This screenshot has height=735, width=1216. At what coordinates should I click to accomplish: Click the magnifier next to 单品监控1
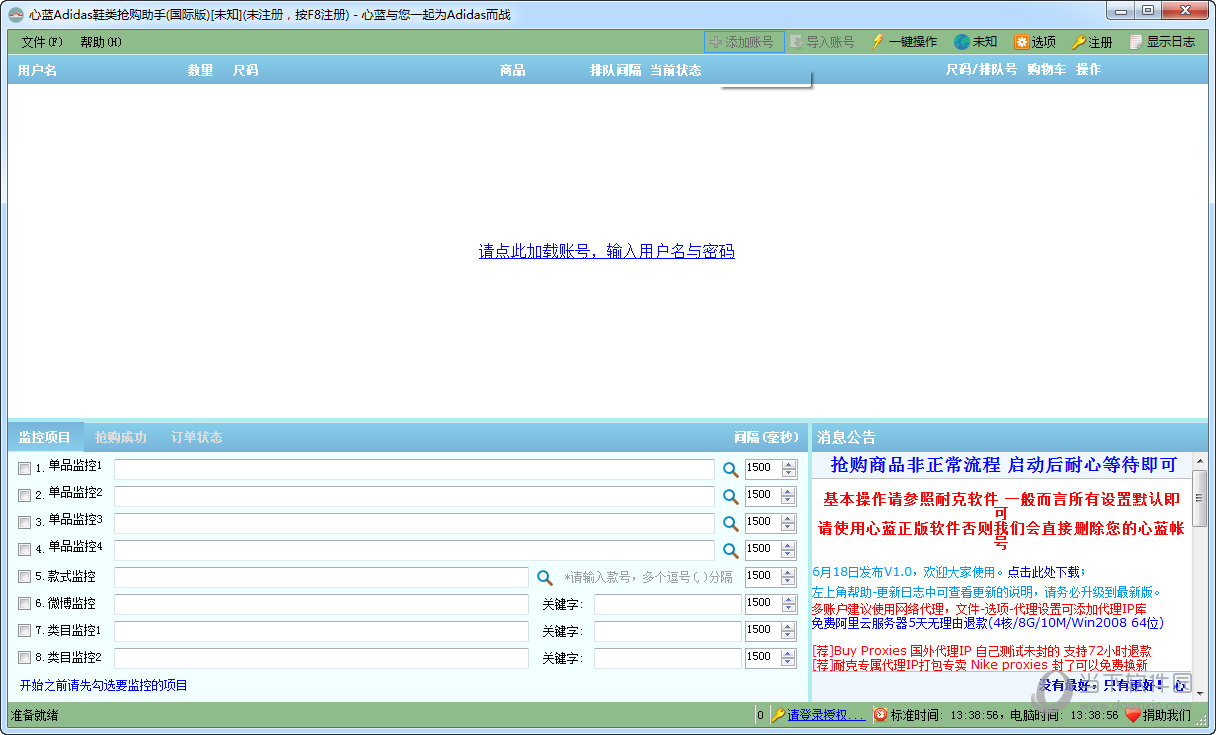click(x=731, y=469)
